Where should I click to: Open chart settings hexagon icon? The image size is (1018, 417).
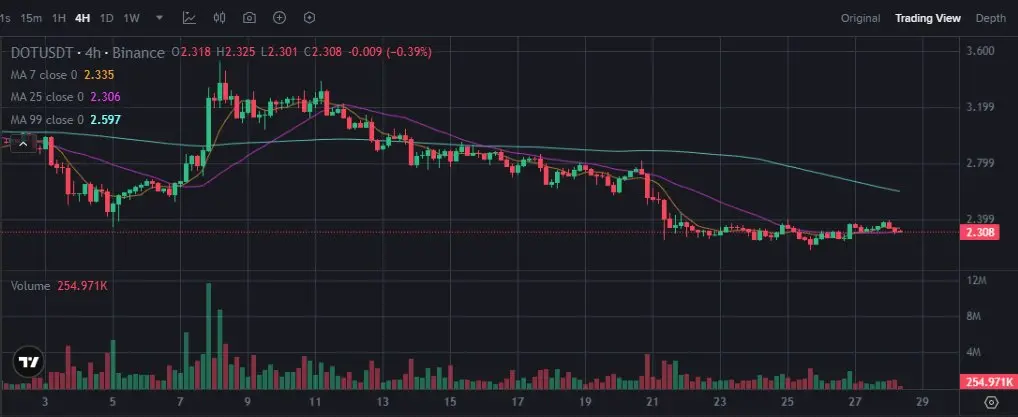click(x=310, y=18)
